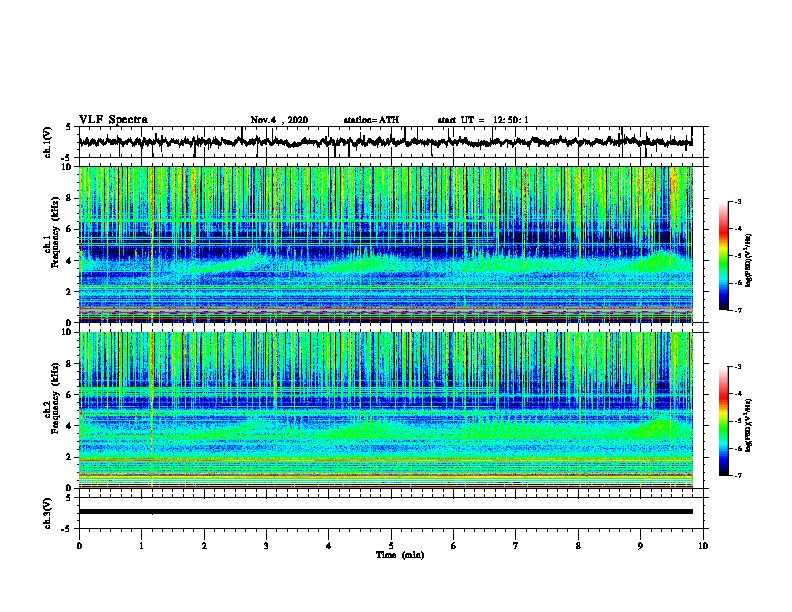Click the time axis tick label '5'
This screenshot has height=612, width=792.
tap(391, 546)
